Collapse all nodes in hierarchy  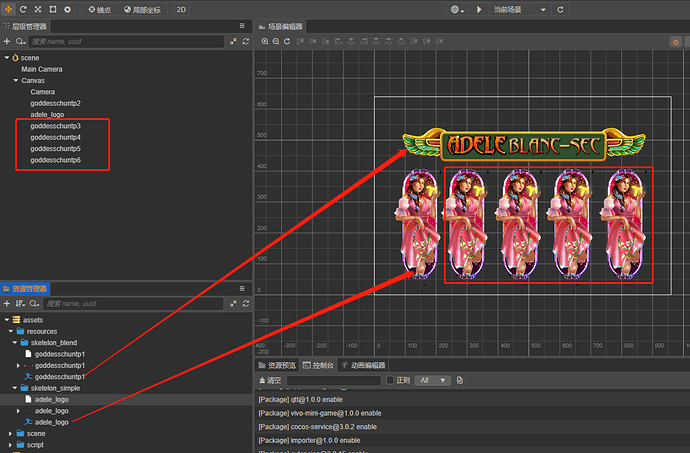(233, 41)
